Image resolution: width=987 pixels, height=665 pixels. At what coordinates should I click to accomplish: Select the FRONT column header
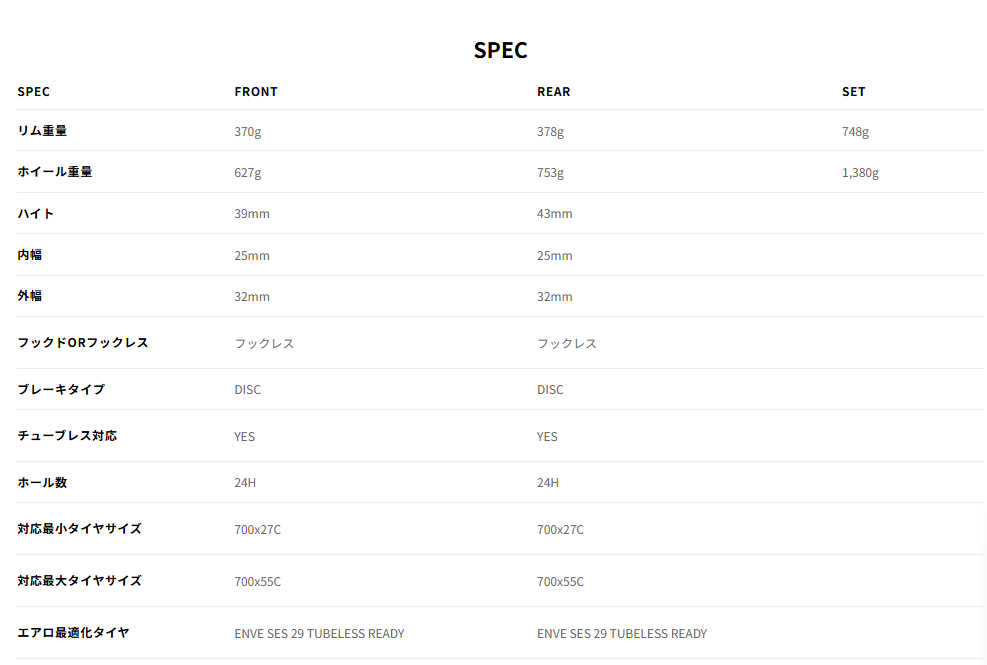coord(256,92)
